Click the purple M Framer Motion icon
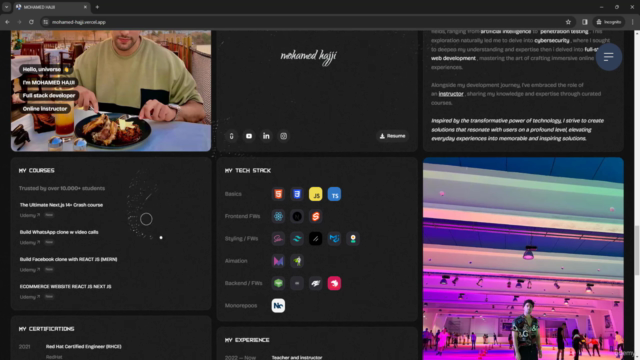The image size is (640, 360). 278,261
